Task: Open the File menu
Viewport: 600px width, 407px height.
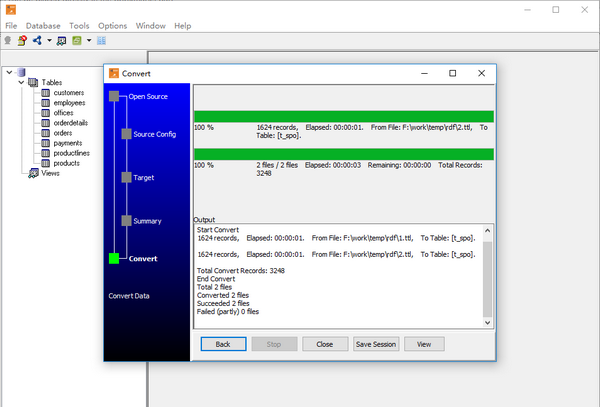Action: coord(11,26)
